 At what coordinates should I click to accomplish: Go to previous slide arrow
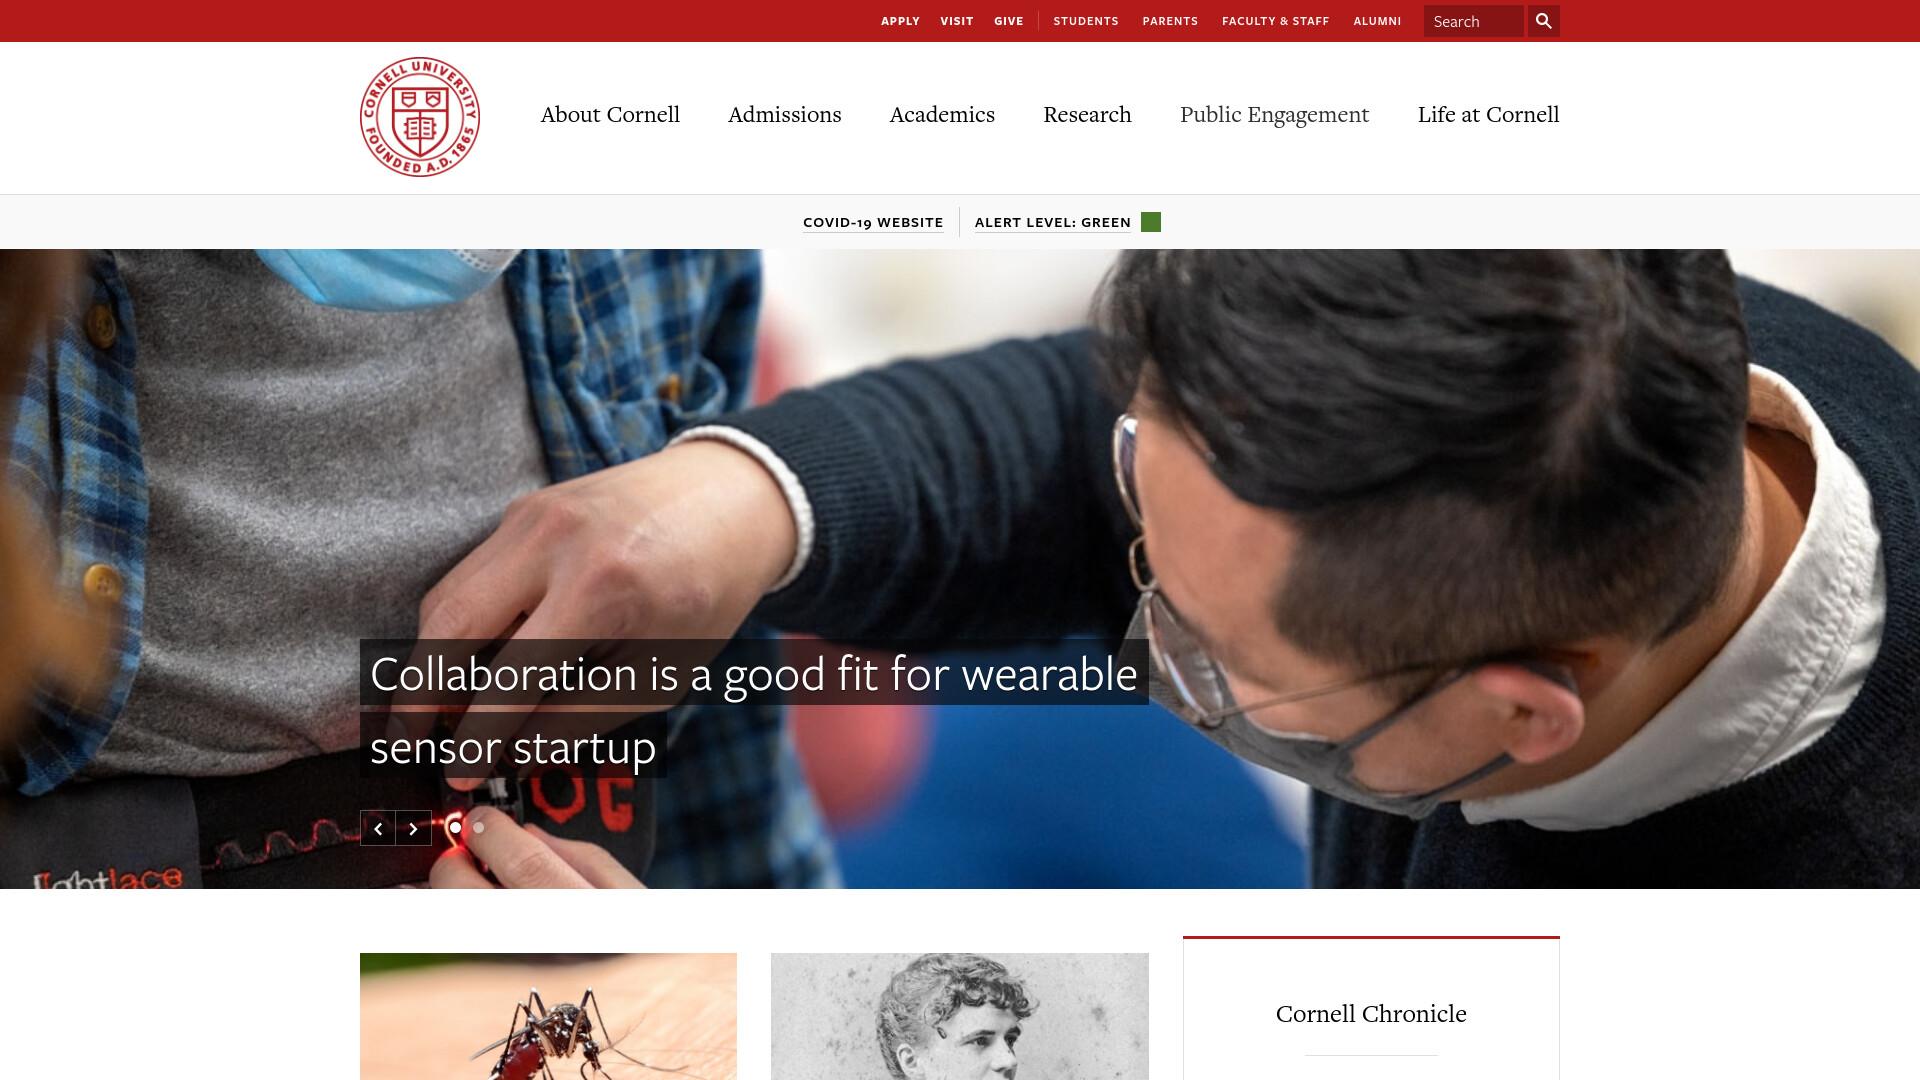pyautogui.click(x=378, y=828)
